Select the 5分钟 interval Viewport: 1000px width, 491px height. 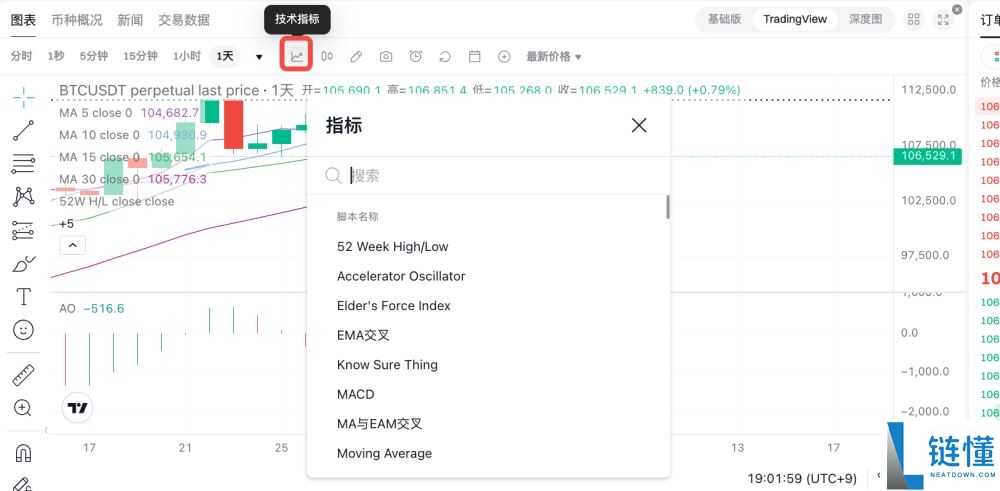tap(94, 56)
